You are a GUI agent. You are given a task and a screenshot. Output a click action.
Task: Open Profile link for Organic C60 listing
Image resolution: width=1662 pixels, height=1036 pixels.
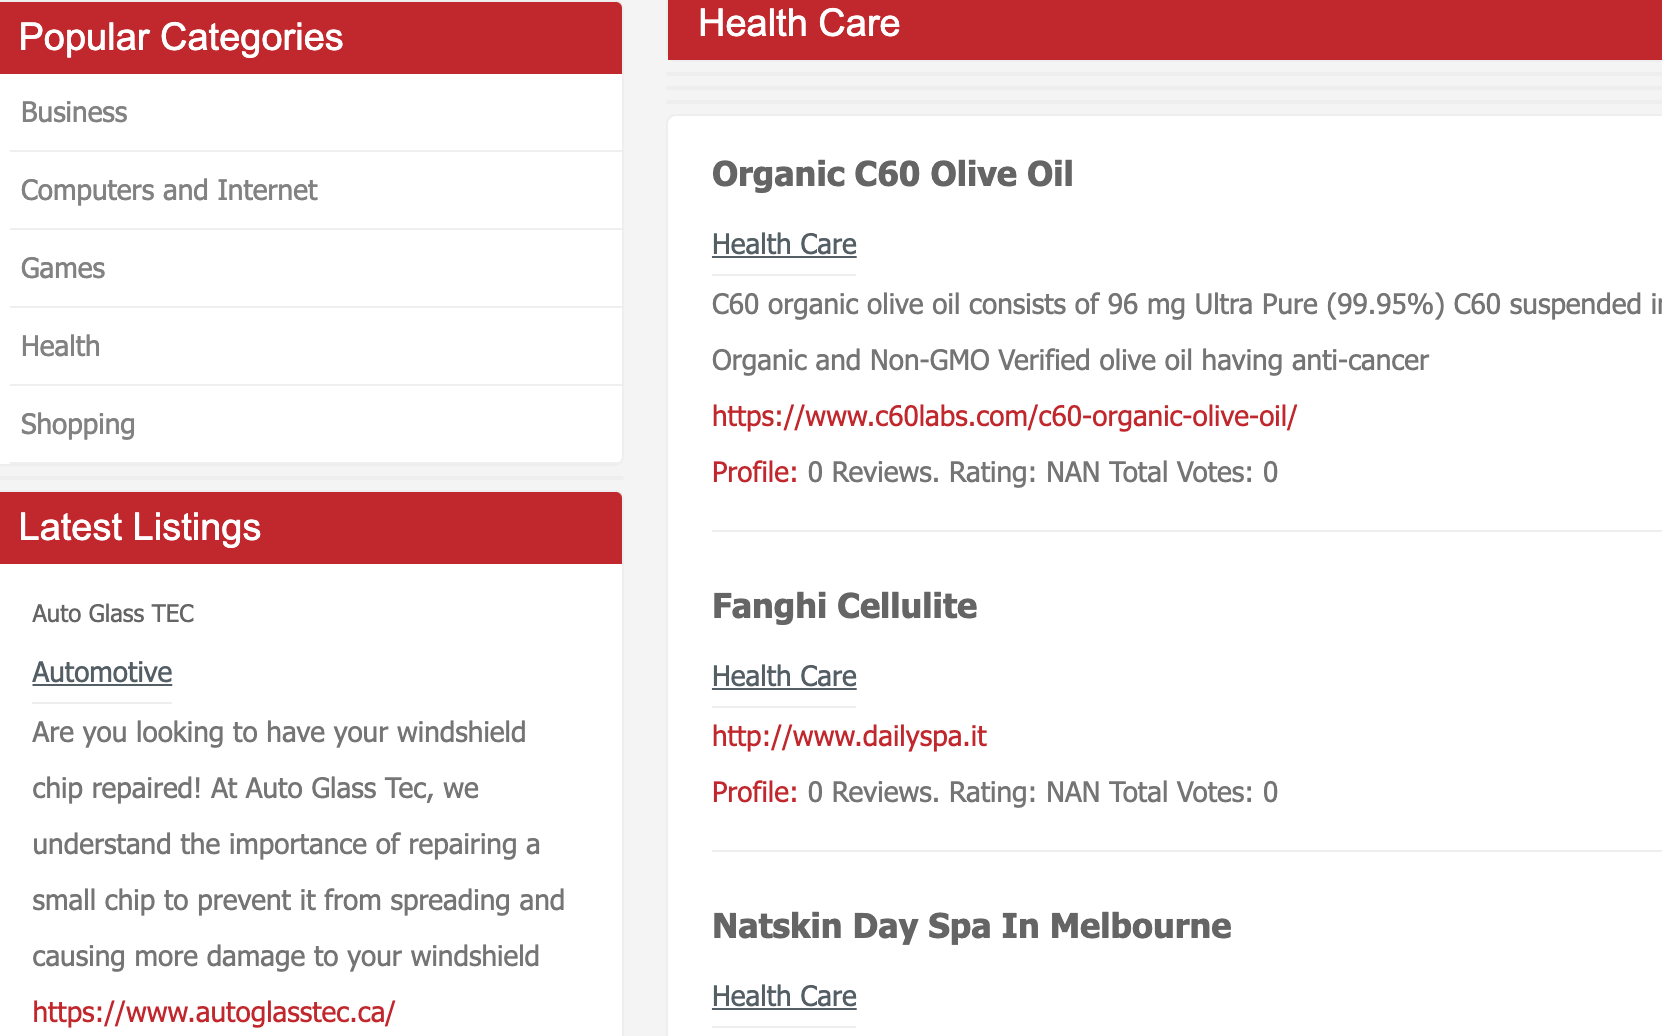tap(755, 472)
